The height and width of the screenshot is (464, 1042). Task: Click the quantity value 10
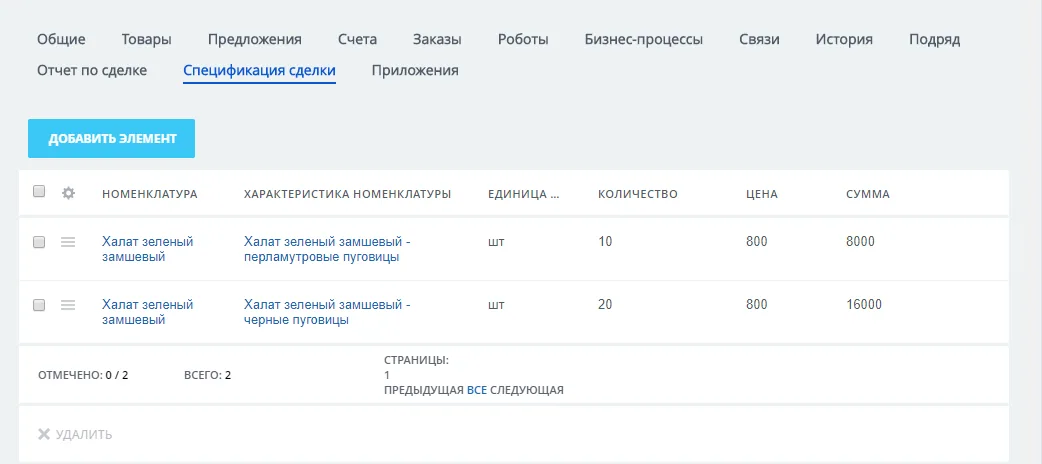605,241
